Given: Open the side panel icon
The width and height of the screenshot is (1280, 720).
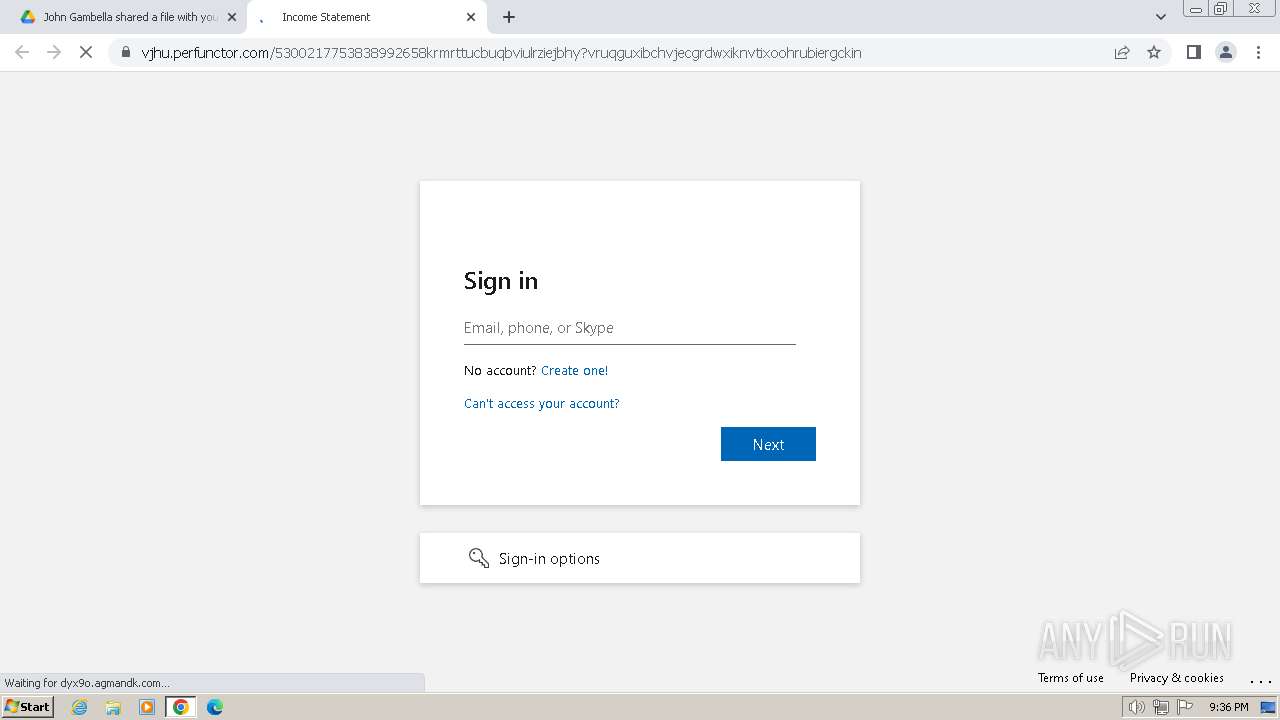Looking at the screenshot, I should 1193,53.
